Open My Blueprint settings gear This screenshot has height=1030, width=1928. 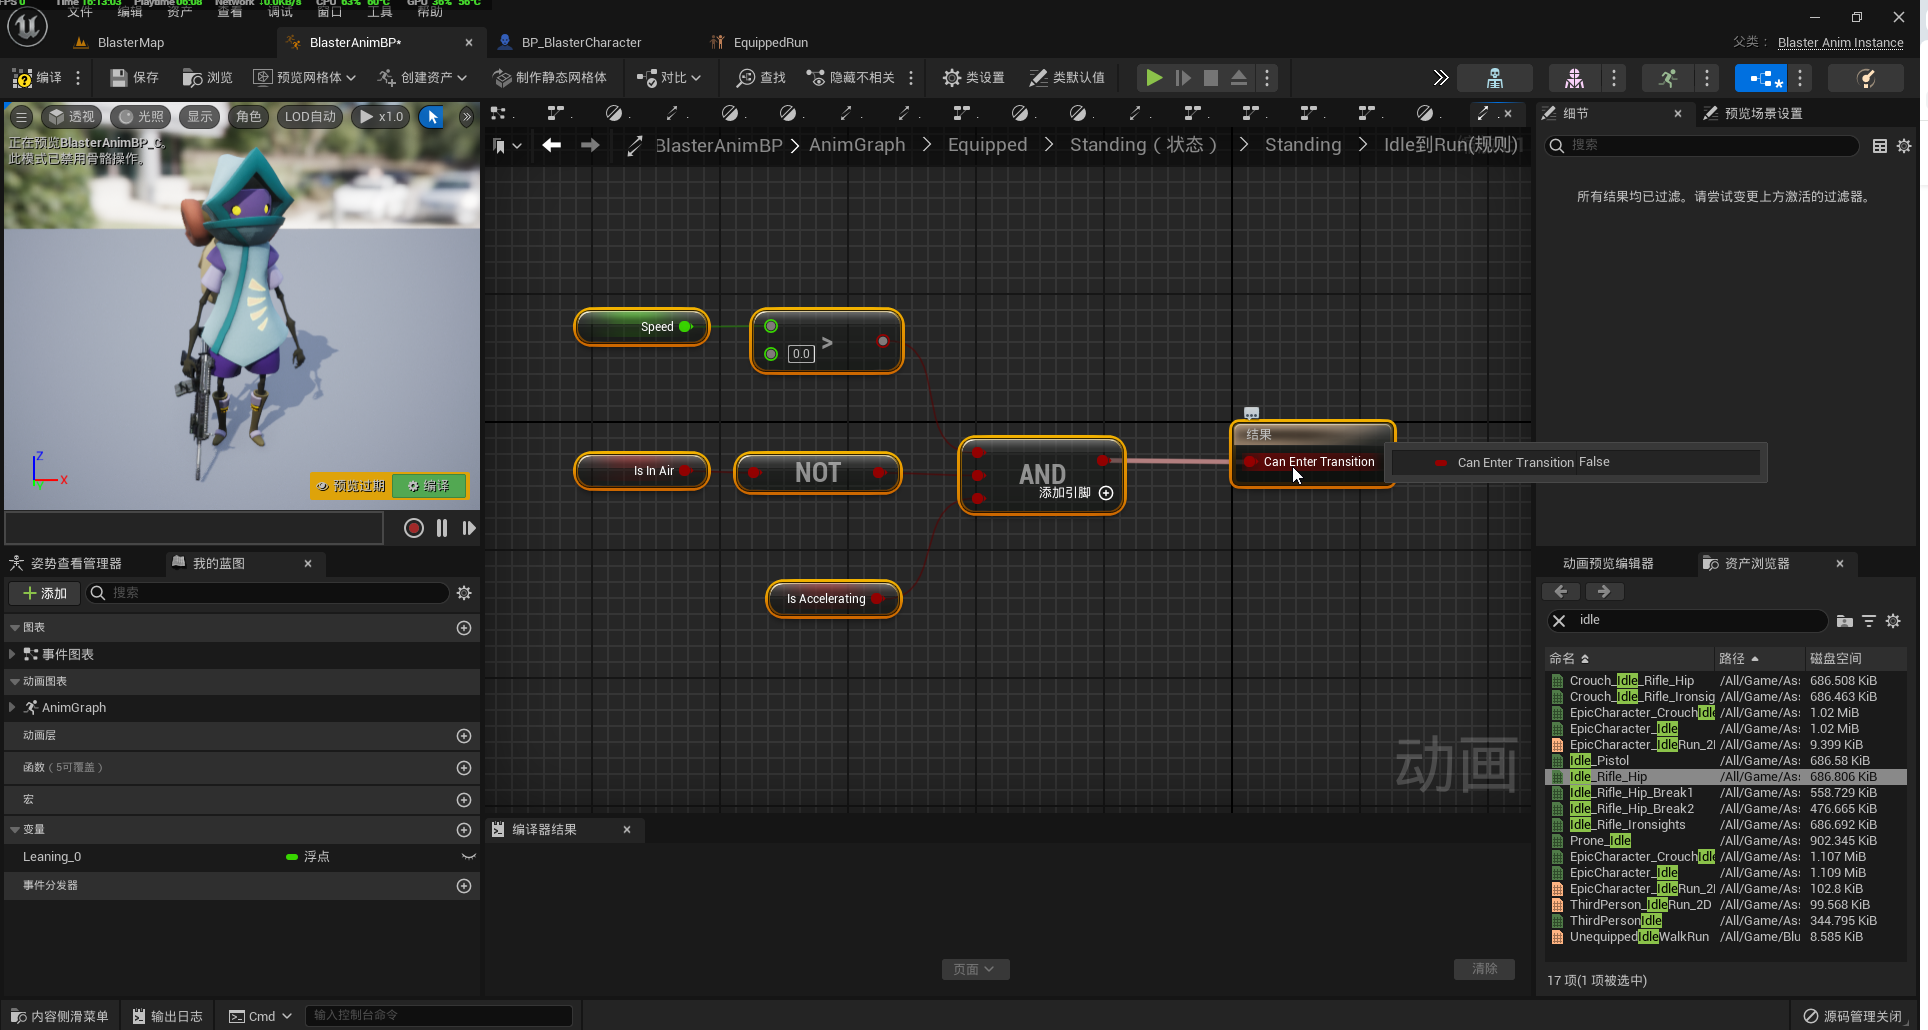[464, 593]
